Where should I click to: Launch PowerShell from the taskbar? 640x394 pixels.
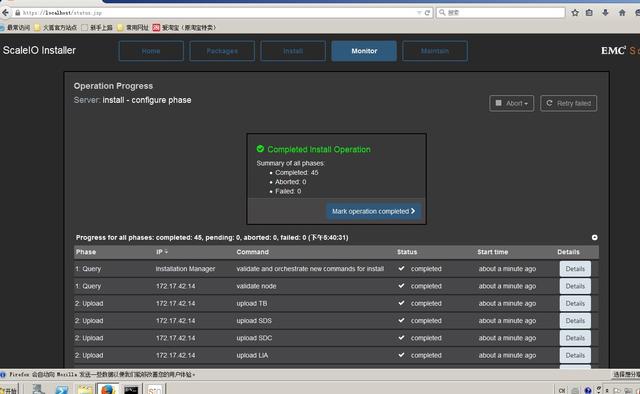tap(62, 390)
